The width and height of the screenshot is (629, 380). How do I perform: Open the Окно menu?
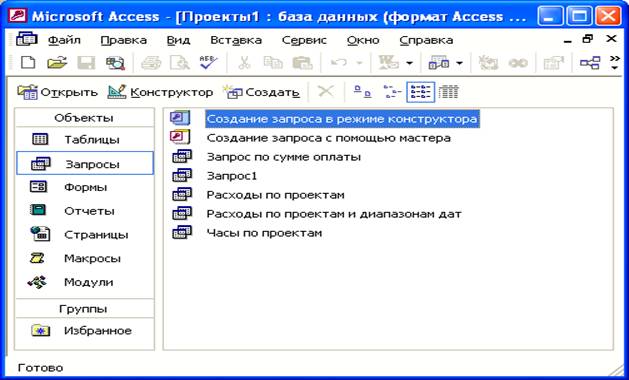[x=363, y=41]
